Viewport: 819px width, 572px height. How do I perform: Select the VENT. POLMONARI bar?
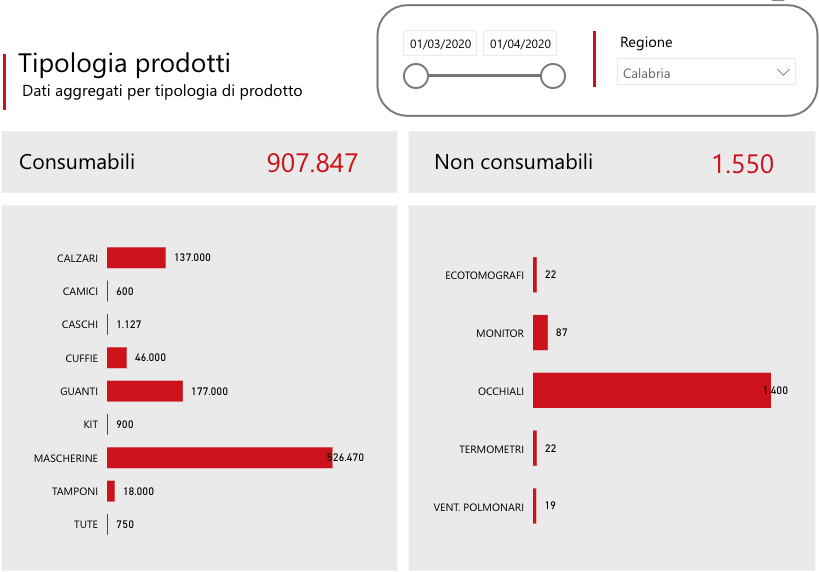click(535, 506)
